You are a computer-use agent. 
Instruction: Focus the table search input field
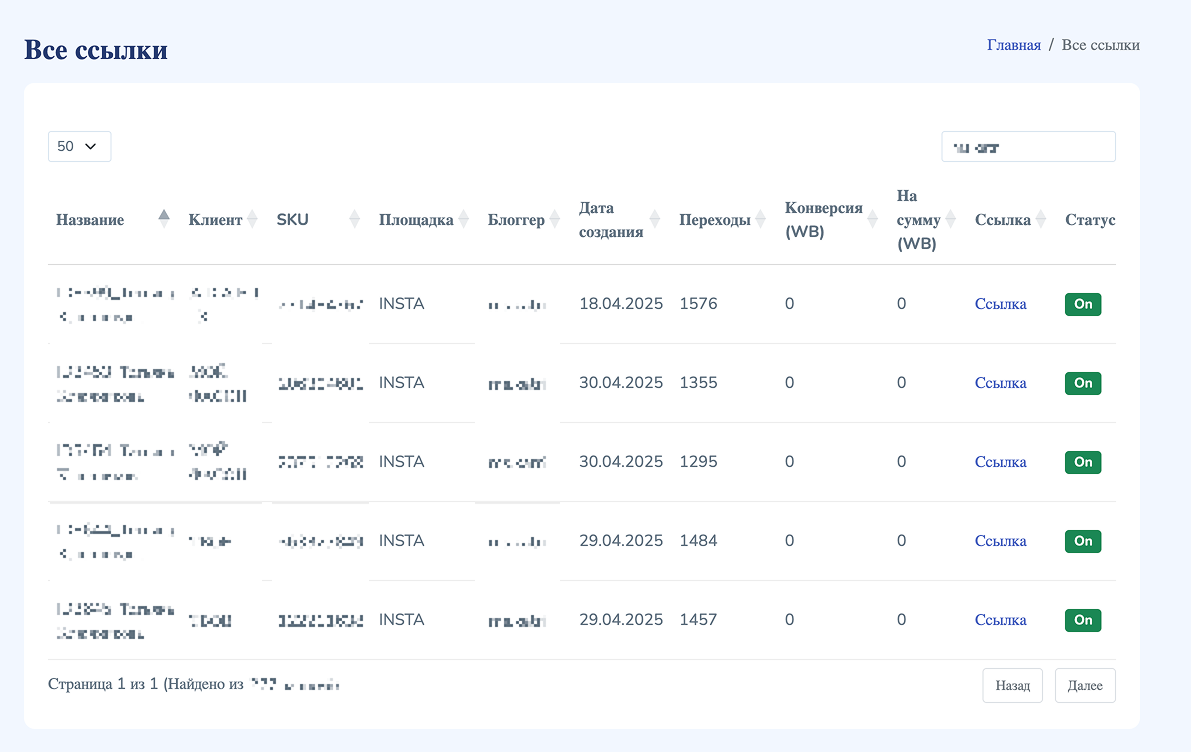pos(1028,146)
